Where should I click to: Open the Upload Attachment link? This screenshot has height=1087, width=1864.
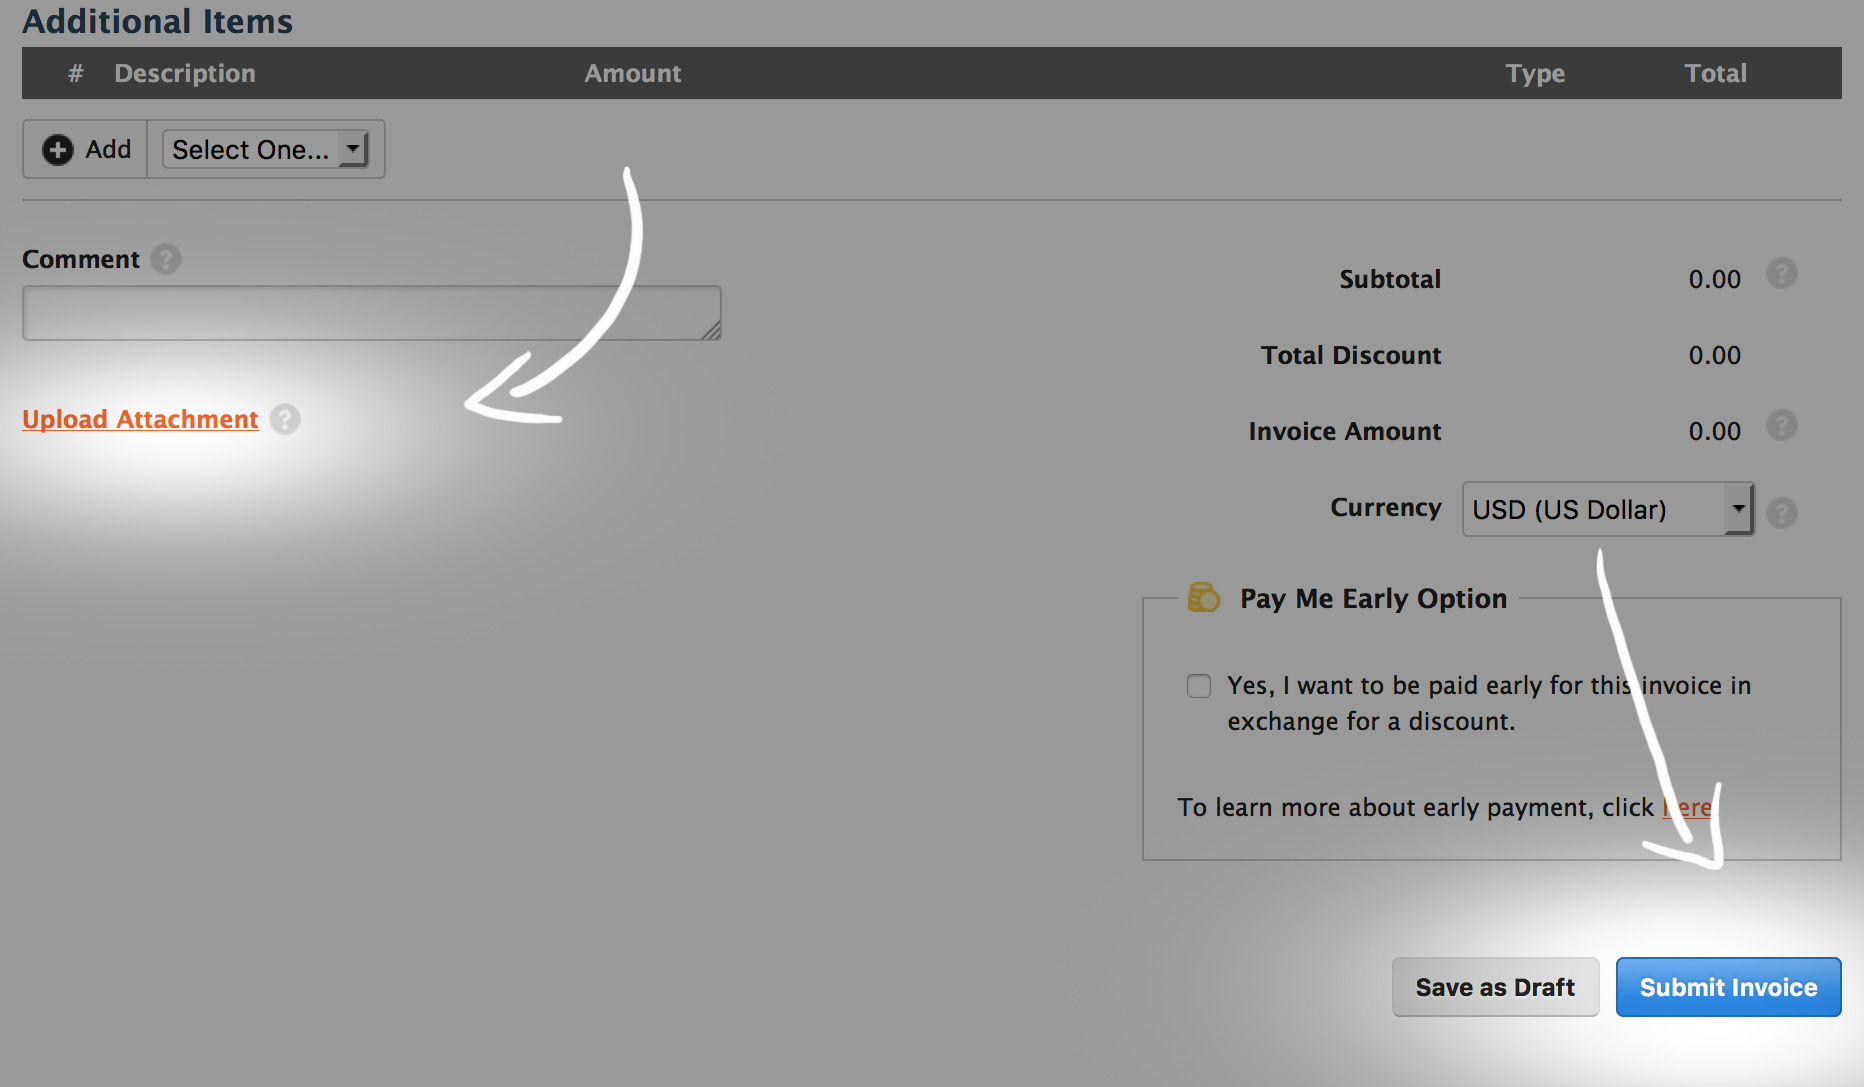point(140,419)
